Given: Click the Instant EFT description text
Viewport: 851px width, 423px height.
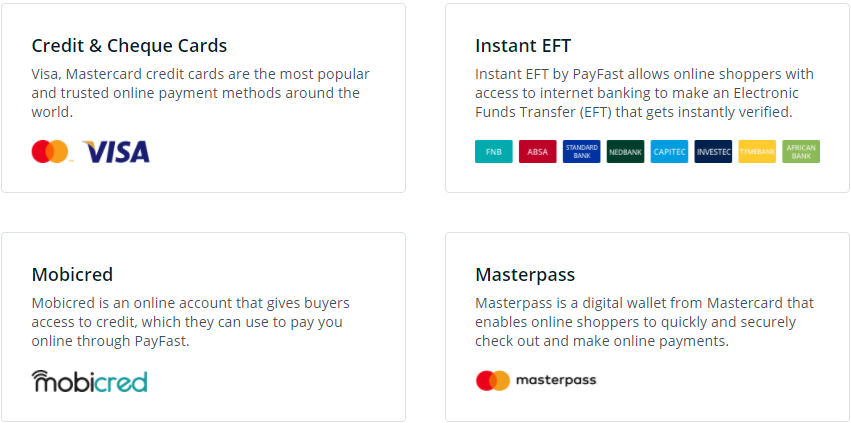Looking at the screenshot, I should pyautogui.click(x=643, y=93).
